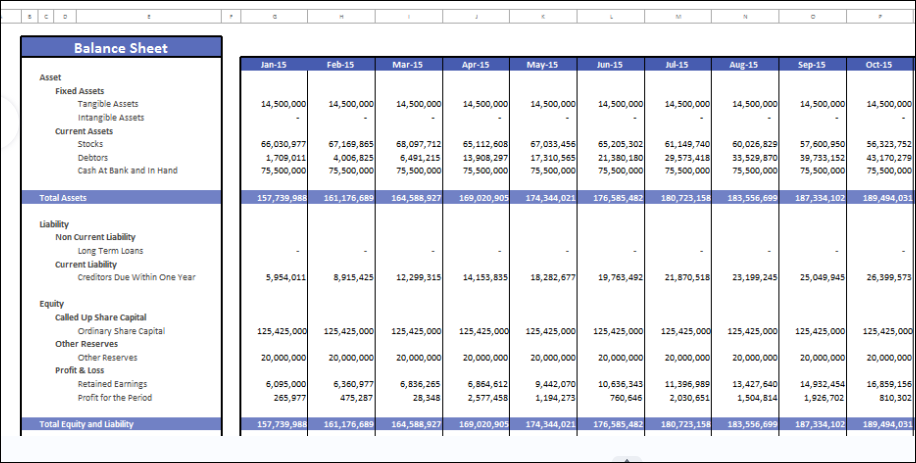Image resolution: width=916 pixels, height=463 pixels.
Task: Select the Cash At Bank and In Hand label
Action: point(126,170)
